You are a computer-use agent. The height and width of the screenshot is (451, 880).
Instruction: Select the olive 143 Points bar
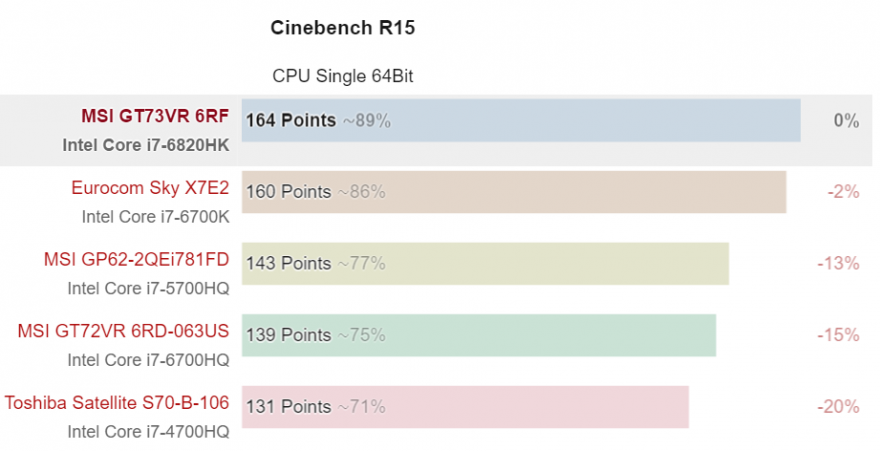pyautogui.click(x=485, y=264)
